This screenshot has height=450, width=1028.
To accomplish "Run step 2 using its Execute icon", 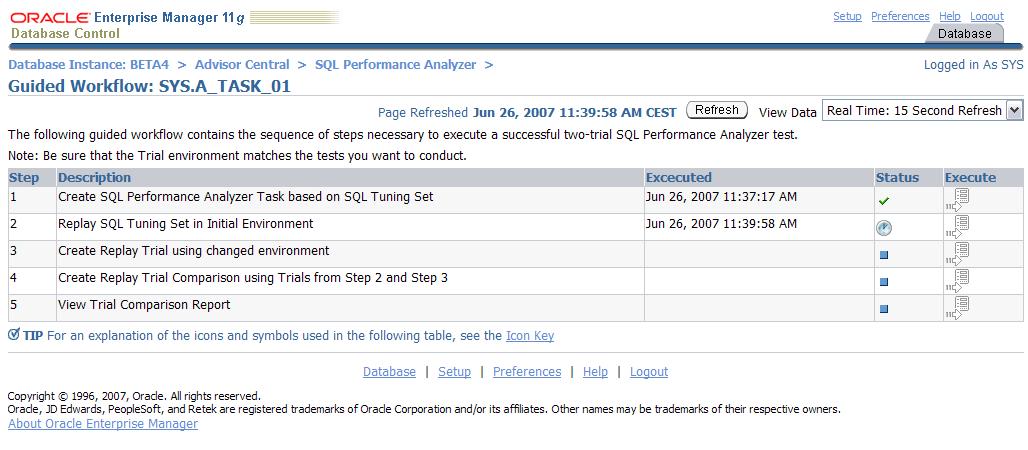I will click(x=957, y=227).
